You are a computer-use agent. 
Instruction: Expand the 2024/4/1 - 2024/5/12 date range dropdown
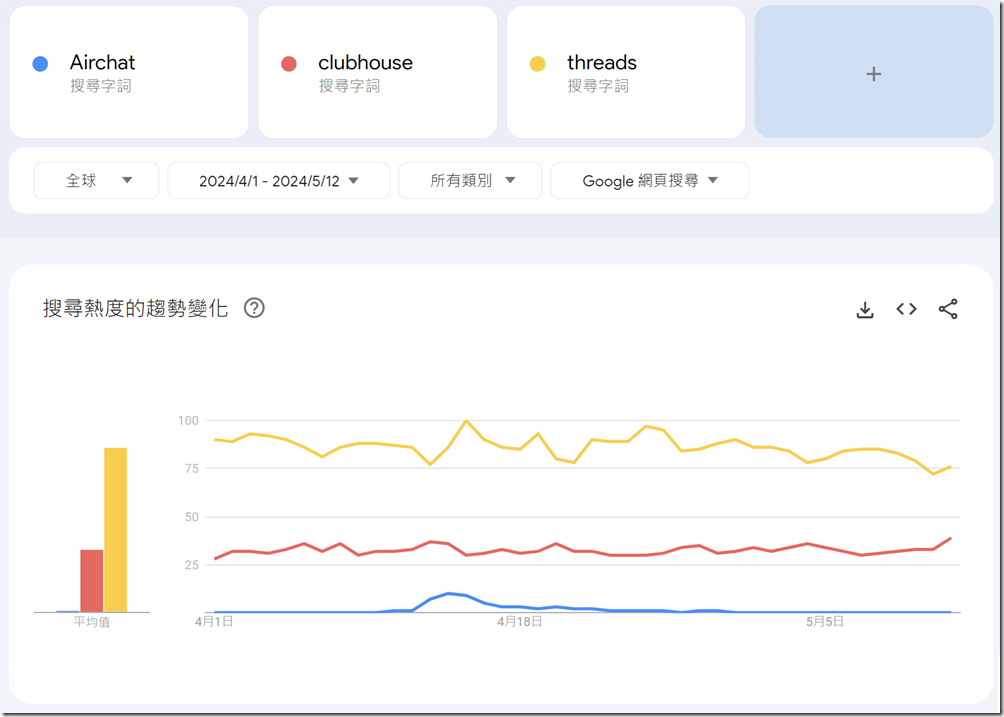(x=278, y=181)
